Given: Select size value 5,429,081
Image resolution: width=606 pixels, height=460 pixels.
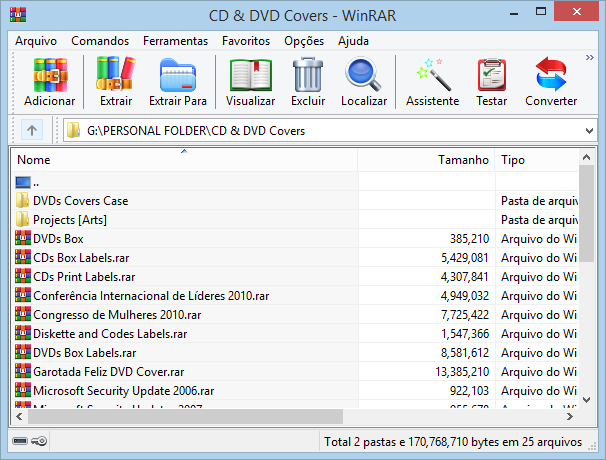Looking at the screenshot, I should 465,258.
